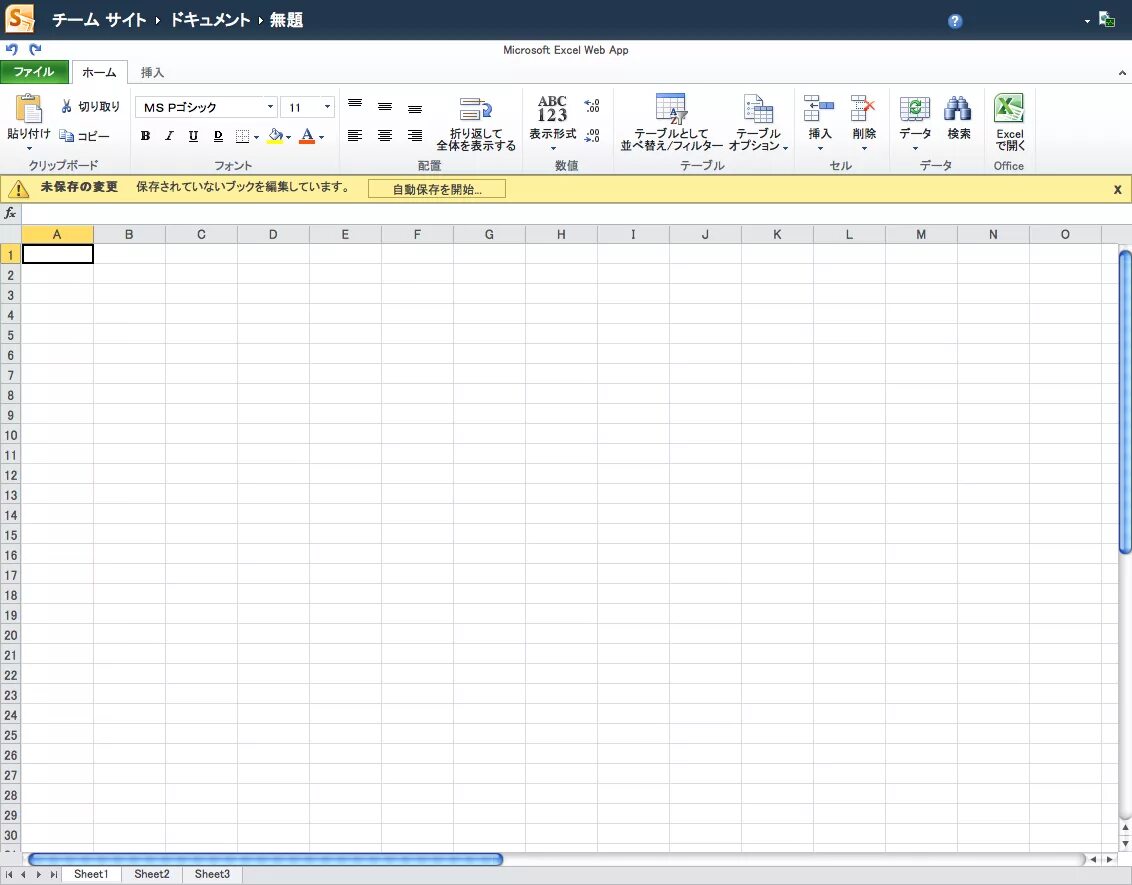The width and height of the screenshot is (1132, 885).
Task: Decrease decimal places
Action: point(592,136)
